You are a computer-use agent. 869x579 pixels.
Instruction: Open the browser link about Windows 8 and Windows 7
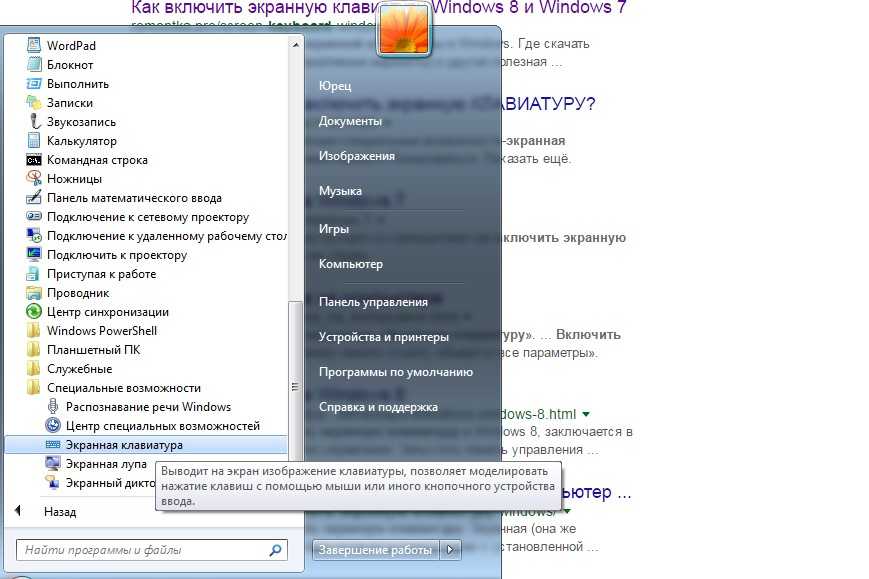[379, 8]
